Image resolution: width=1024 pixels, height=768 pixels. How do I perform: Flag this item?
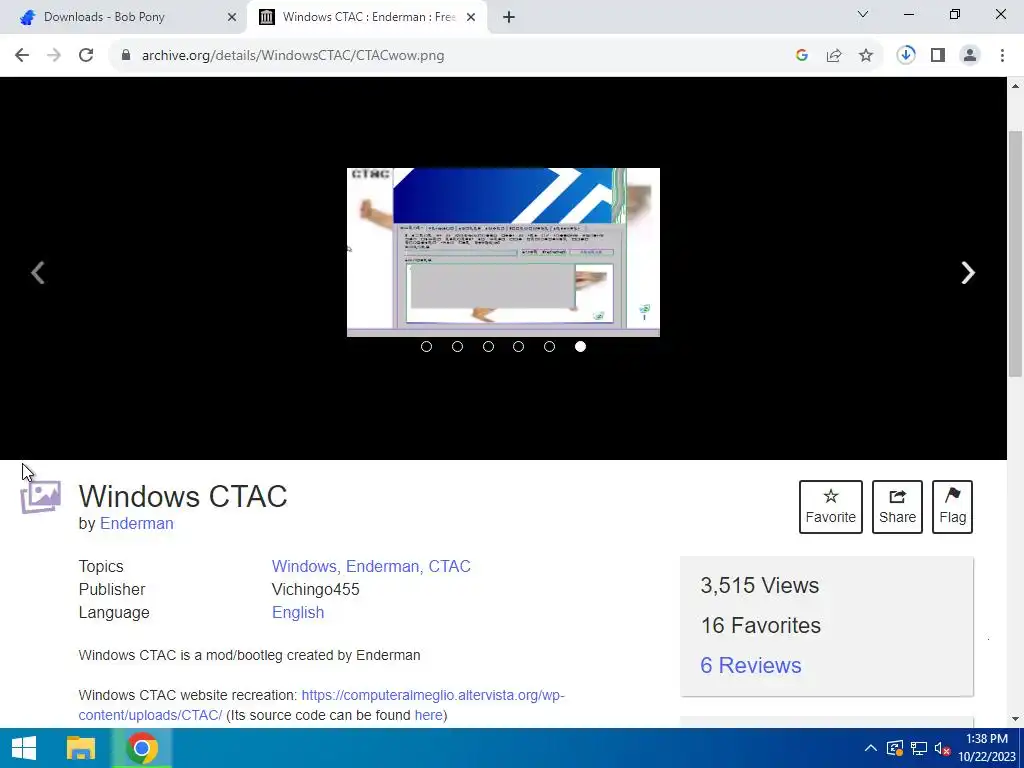[952, 507]
